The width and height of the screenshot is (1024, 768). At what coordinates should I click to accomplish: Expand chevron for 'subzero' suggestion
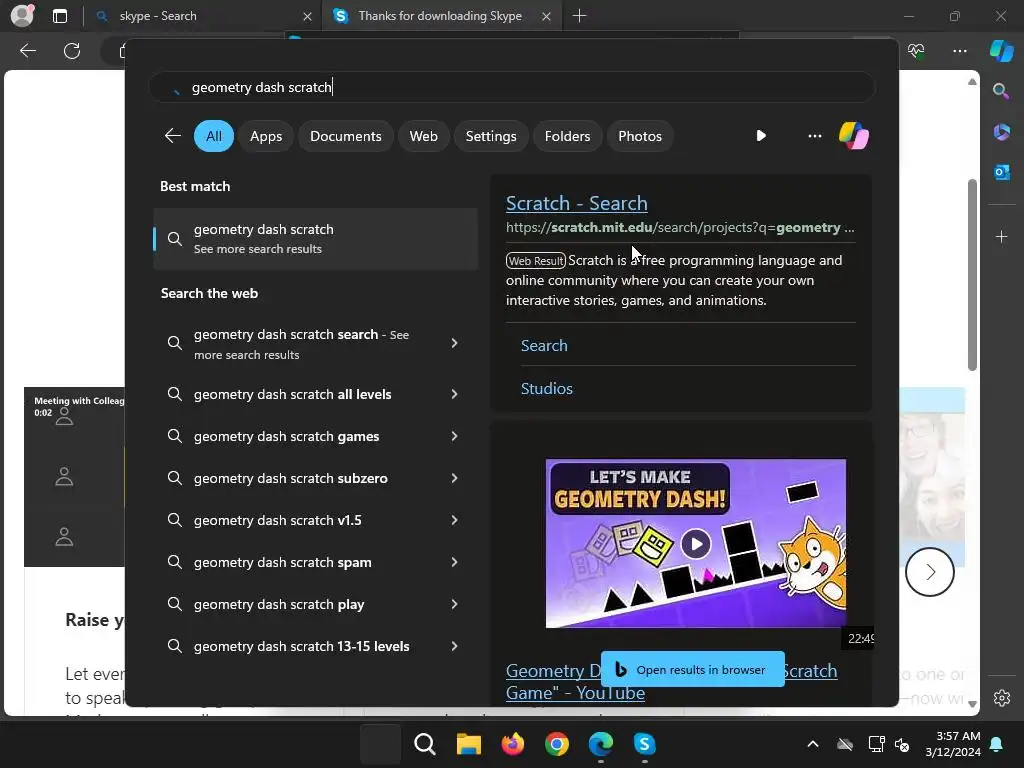tap(455, 478)
